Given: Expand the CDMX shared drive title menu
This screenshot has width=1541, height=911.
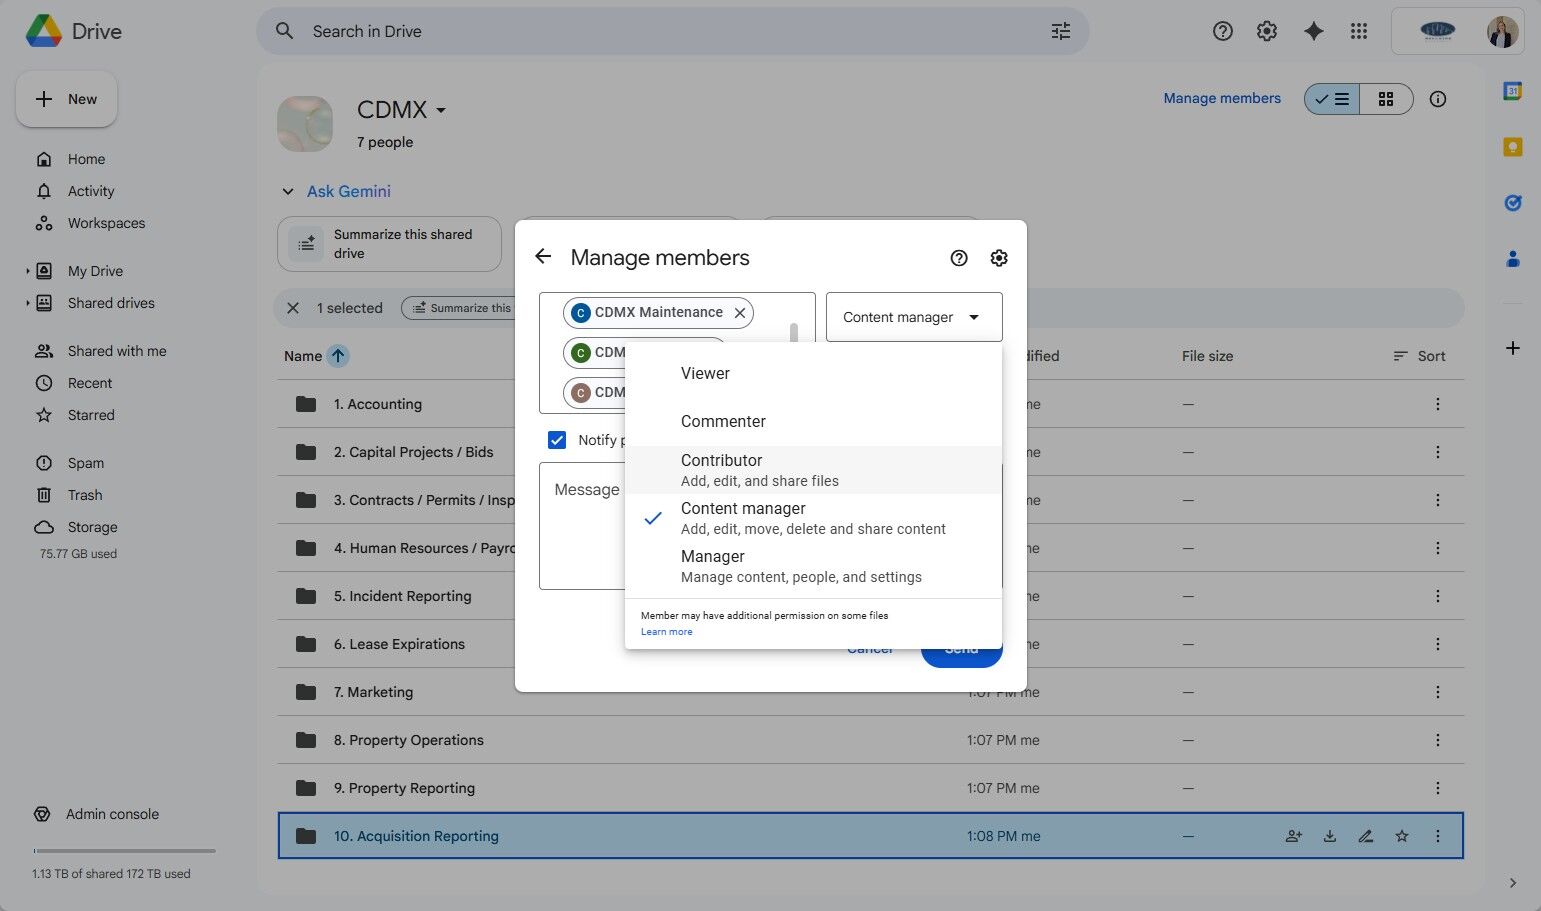Looking at the screenshot, I should [441, 110].
